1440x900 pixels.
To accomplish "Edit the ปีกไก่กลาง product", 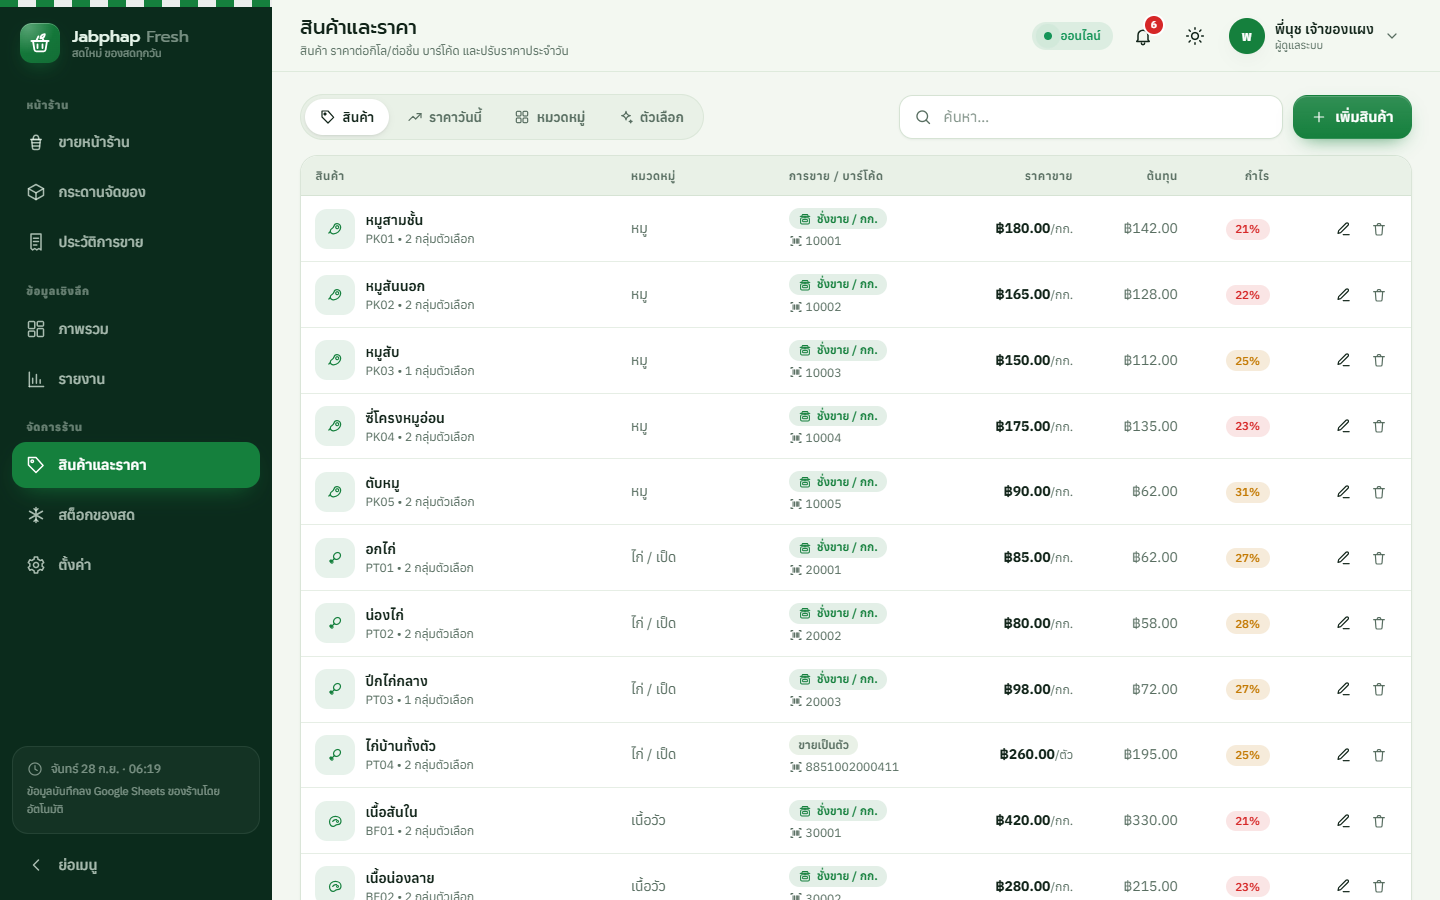I will point(1343,689).
